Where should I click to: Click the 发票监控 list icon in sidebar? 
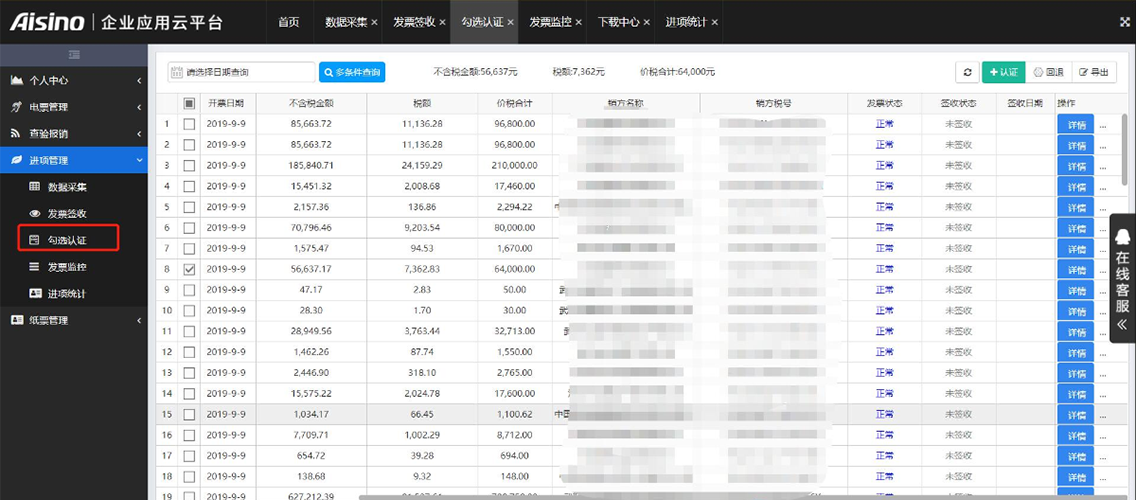pos(34,267)
